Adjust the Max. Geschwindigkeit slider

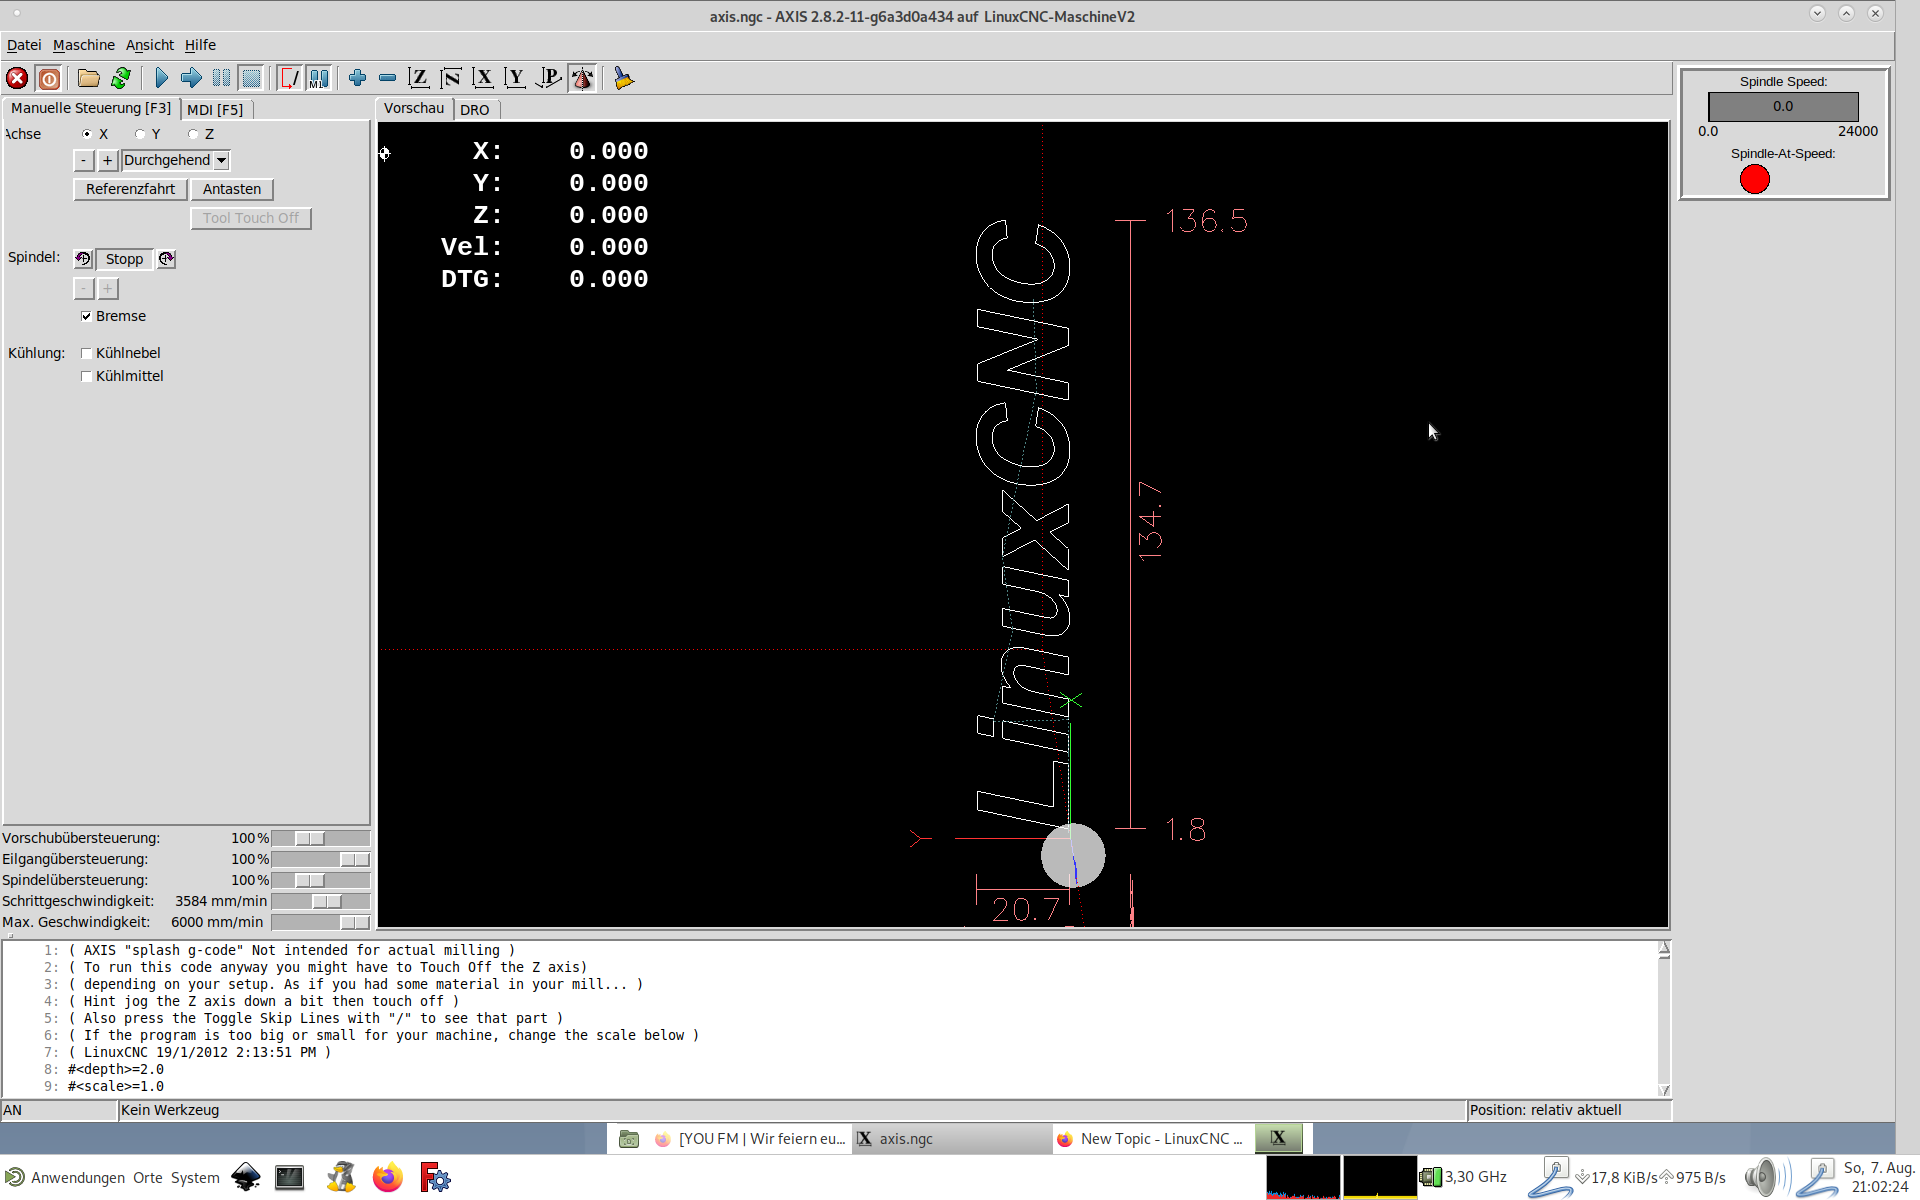(x=320, y=922)
